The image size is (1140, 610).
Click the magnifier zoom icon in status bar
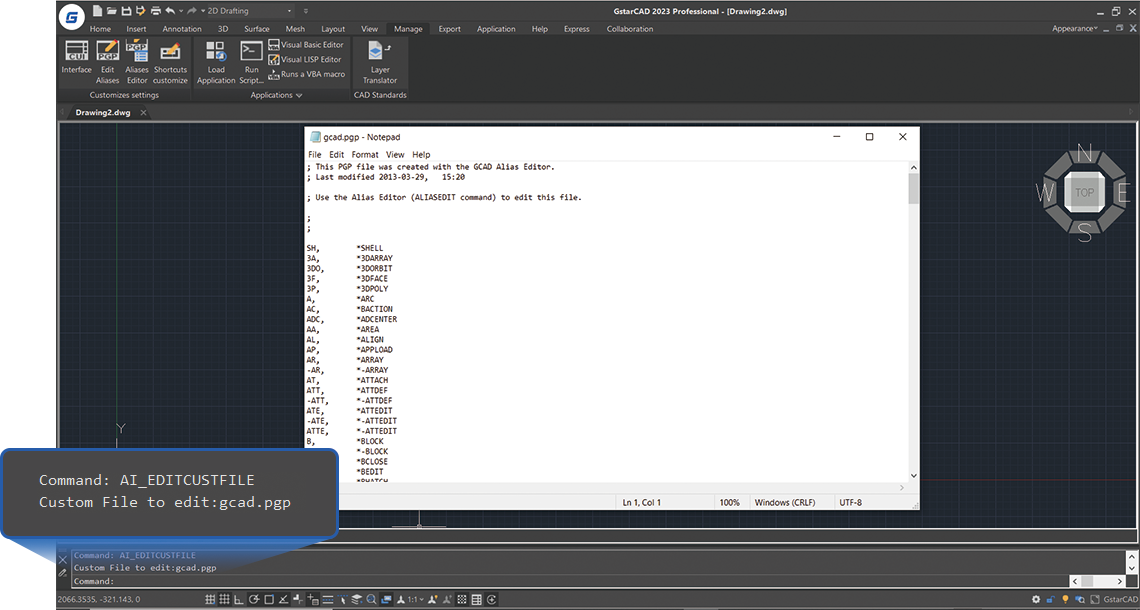[372, 600]
